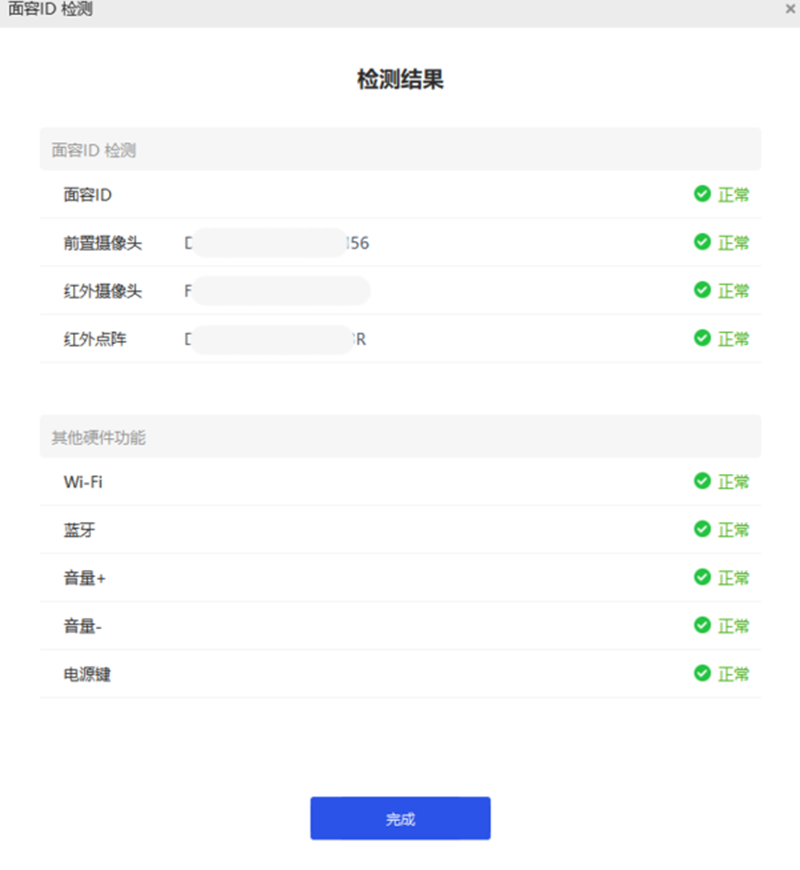
Task: Click the status icon beside 音量-
Action: [701, 625]
